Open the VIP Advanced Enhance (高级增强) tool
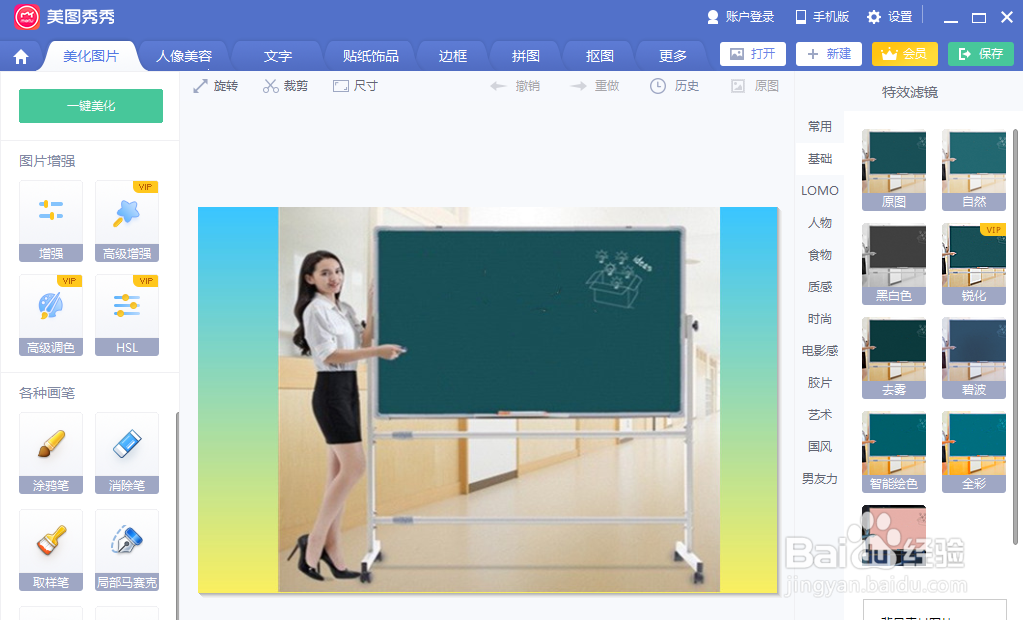The height and width of the screenshot is (620, 1023). [127, 220]
